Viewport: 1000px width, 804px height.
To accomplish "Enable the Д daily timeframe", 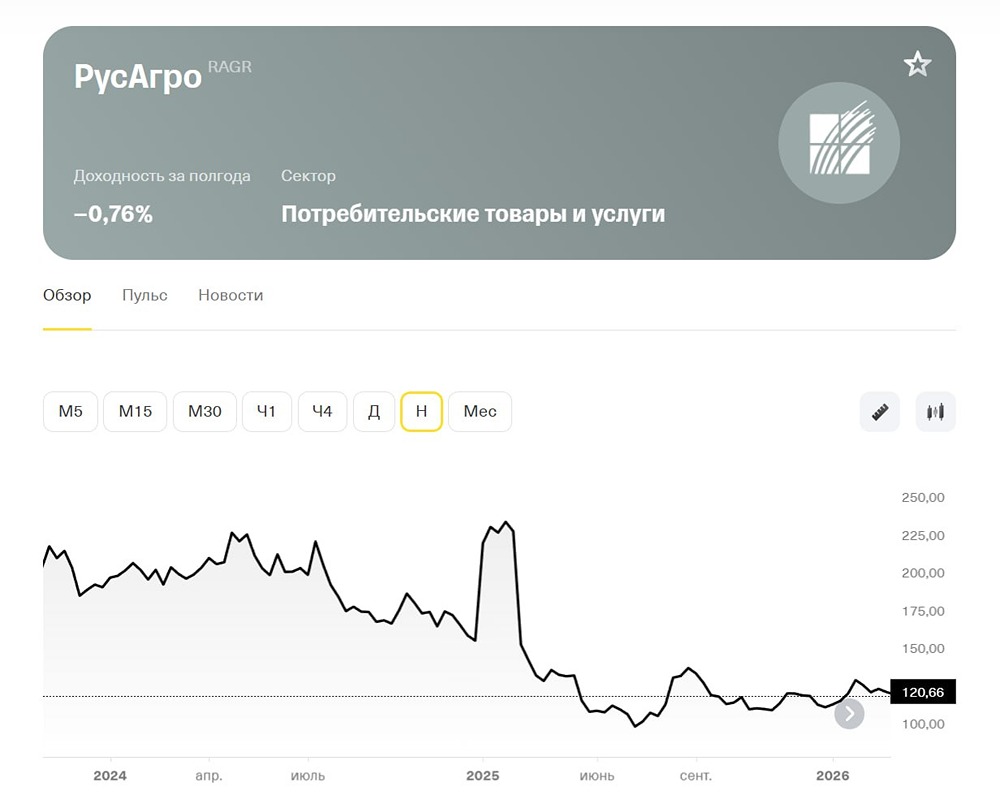I will tap(374, 411).
